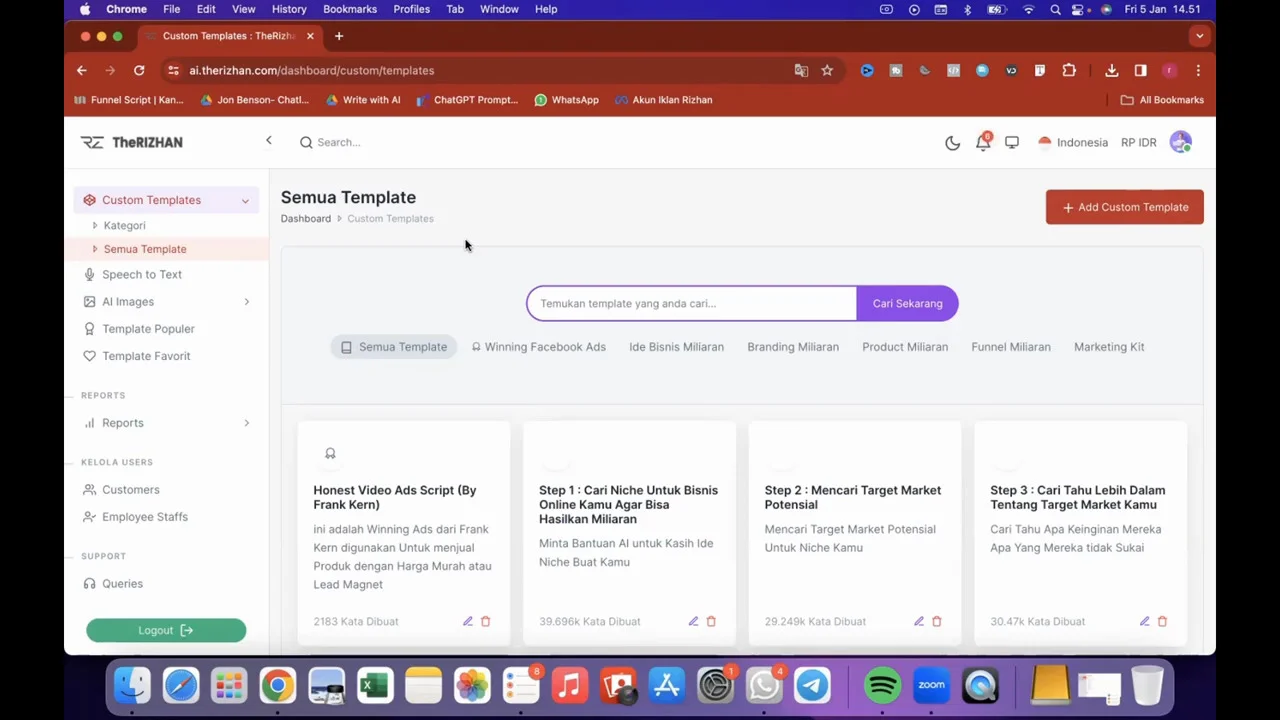Collapse the Custom Templates sidebar section

click(245, 200)
